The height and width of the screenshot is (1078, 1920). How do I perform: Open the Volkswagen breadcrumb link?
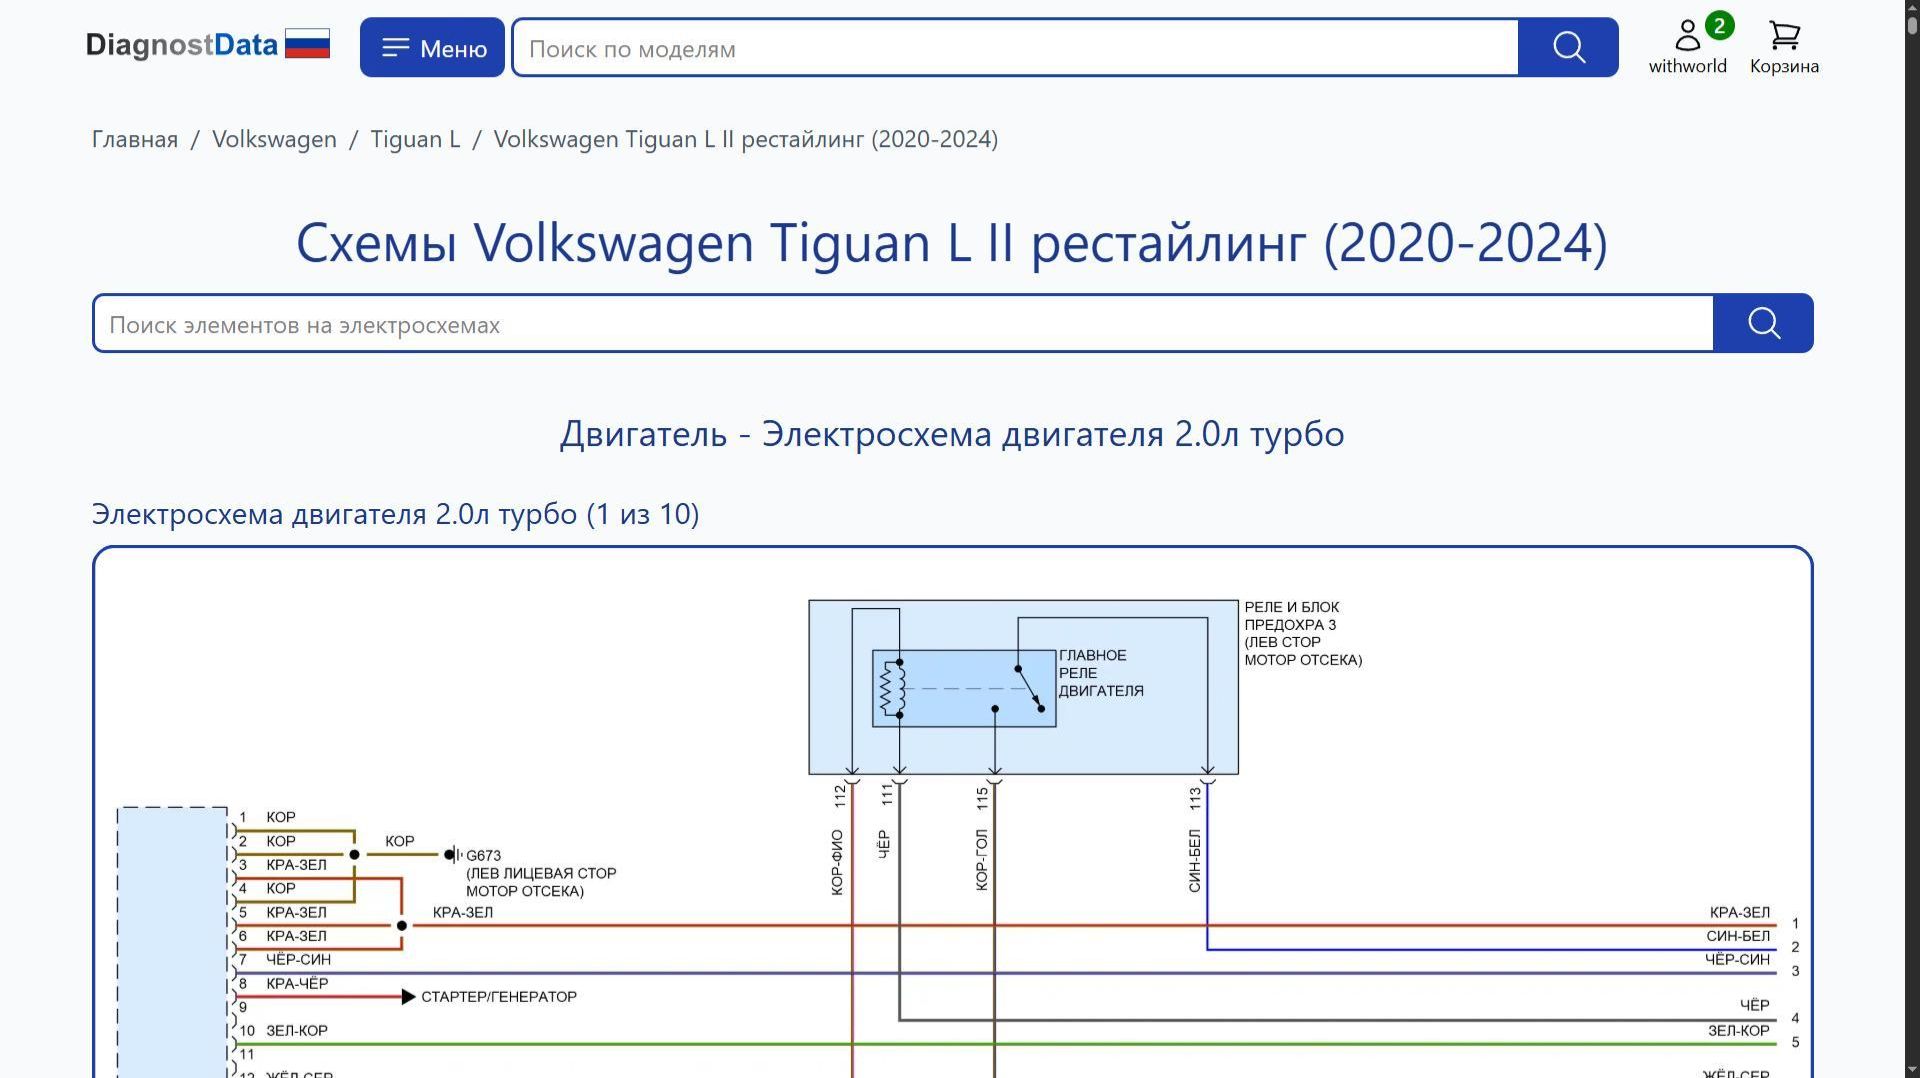coord(274,139)
